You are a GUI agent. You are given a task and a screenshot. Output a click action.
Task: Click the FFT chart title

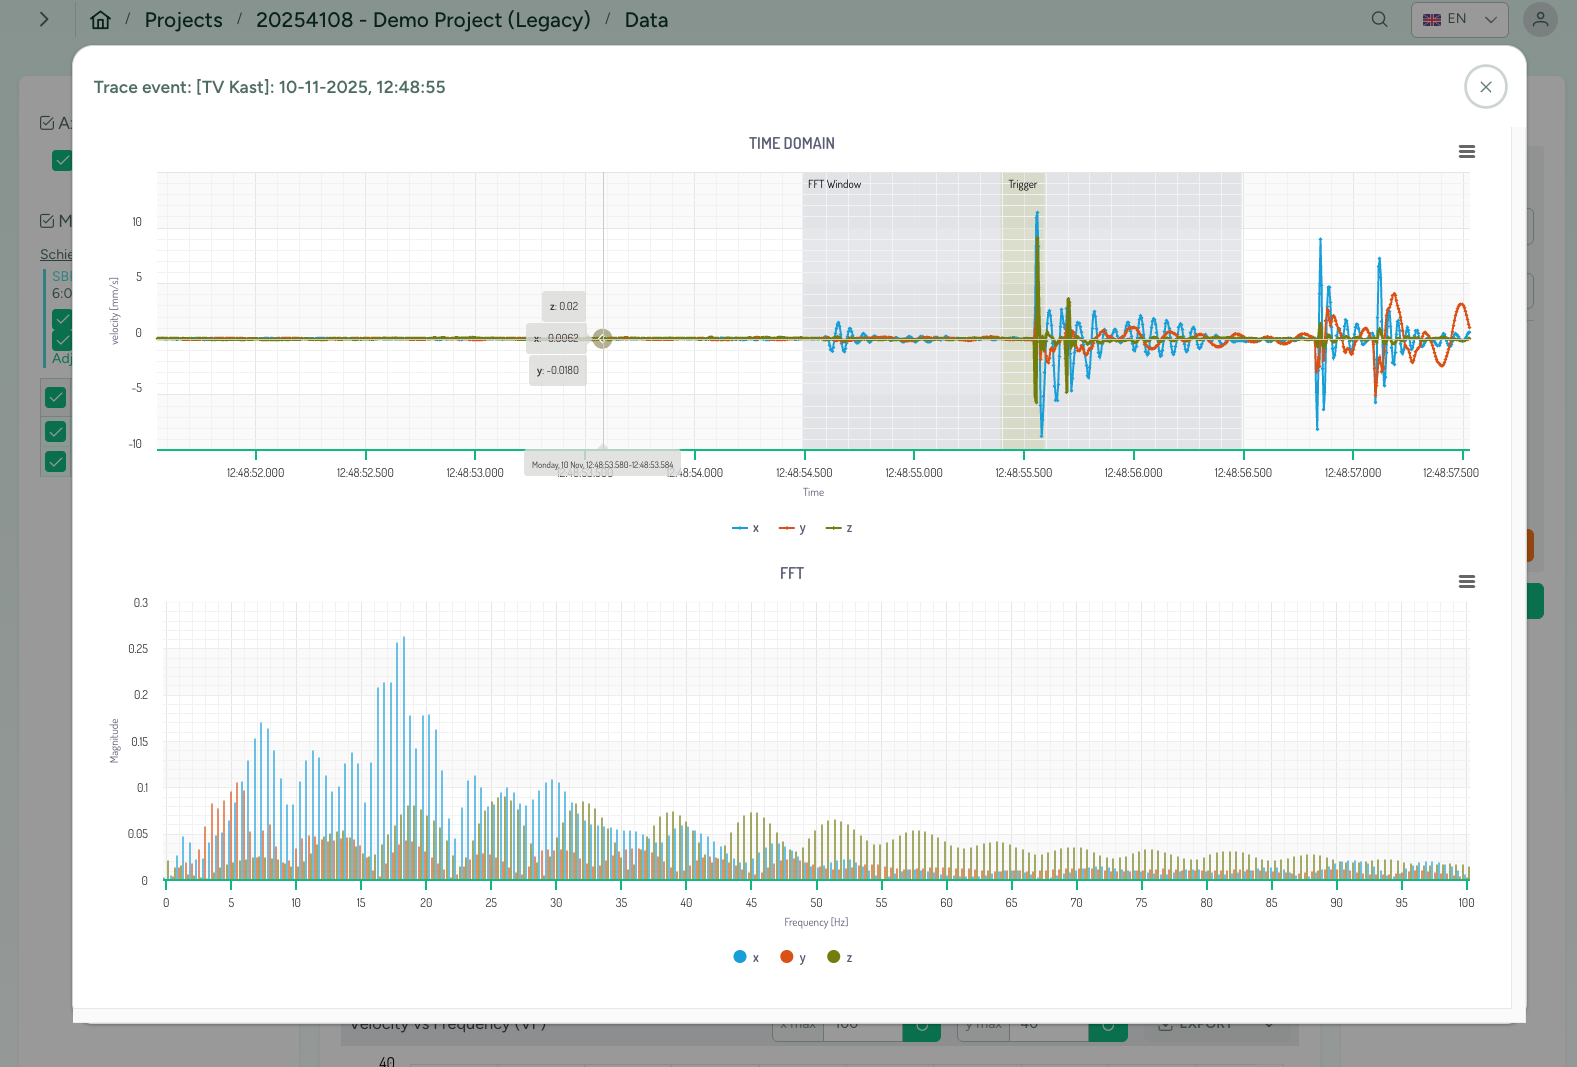tap(791, 573)
